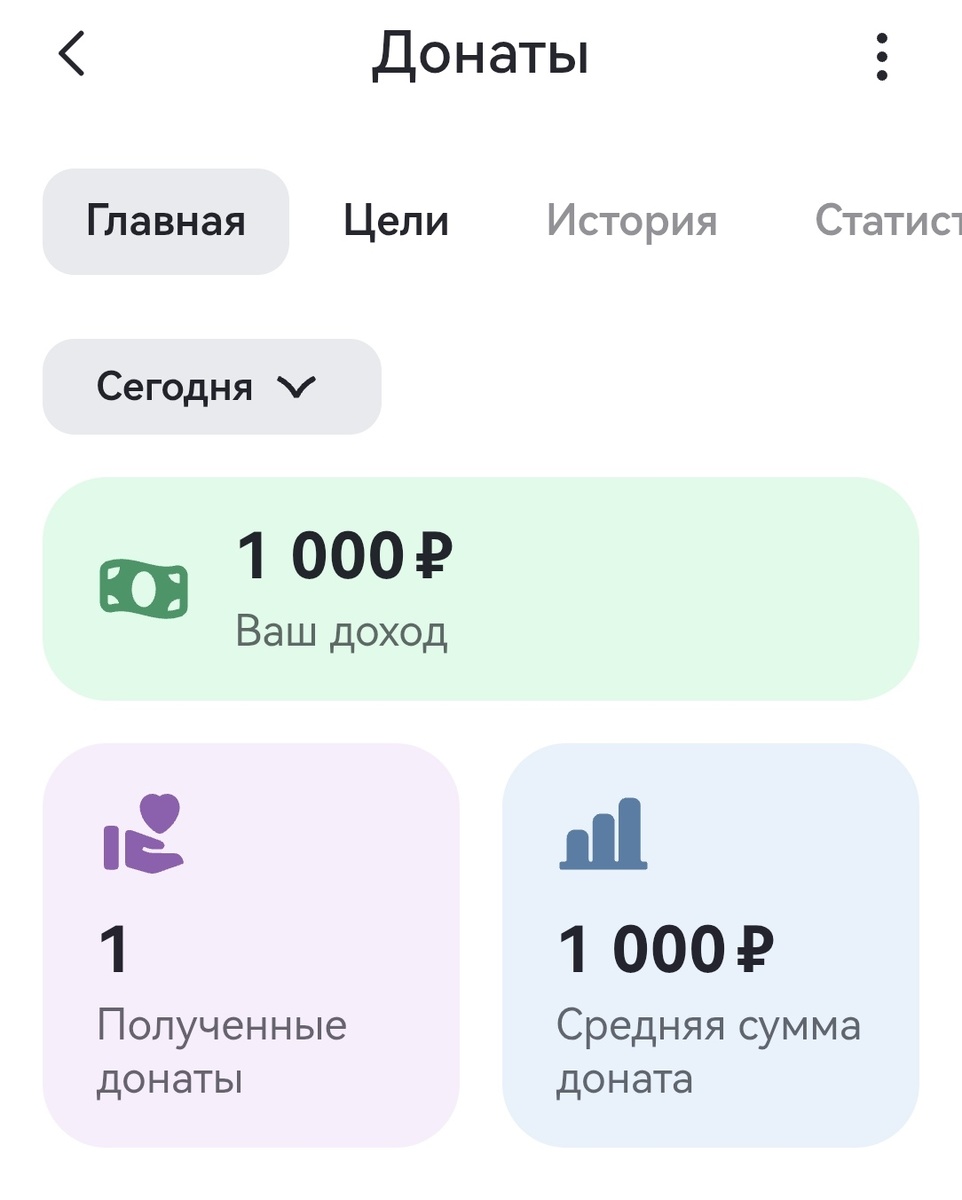Viewport: 962px width, 1200px height.
Task: Switch to the Цели tab
Action: pyautogui.click(x=395, y=221)
